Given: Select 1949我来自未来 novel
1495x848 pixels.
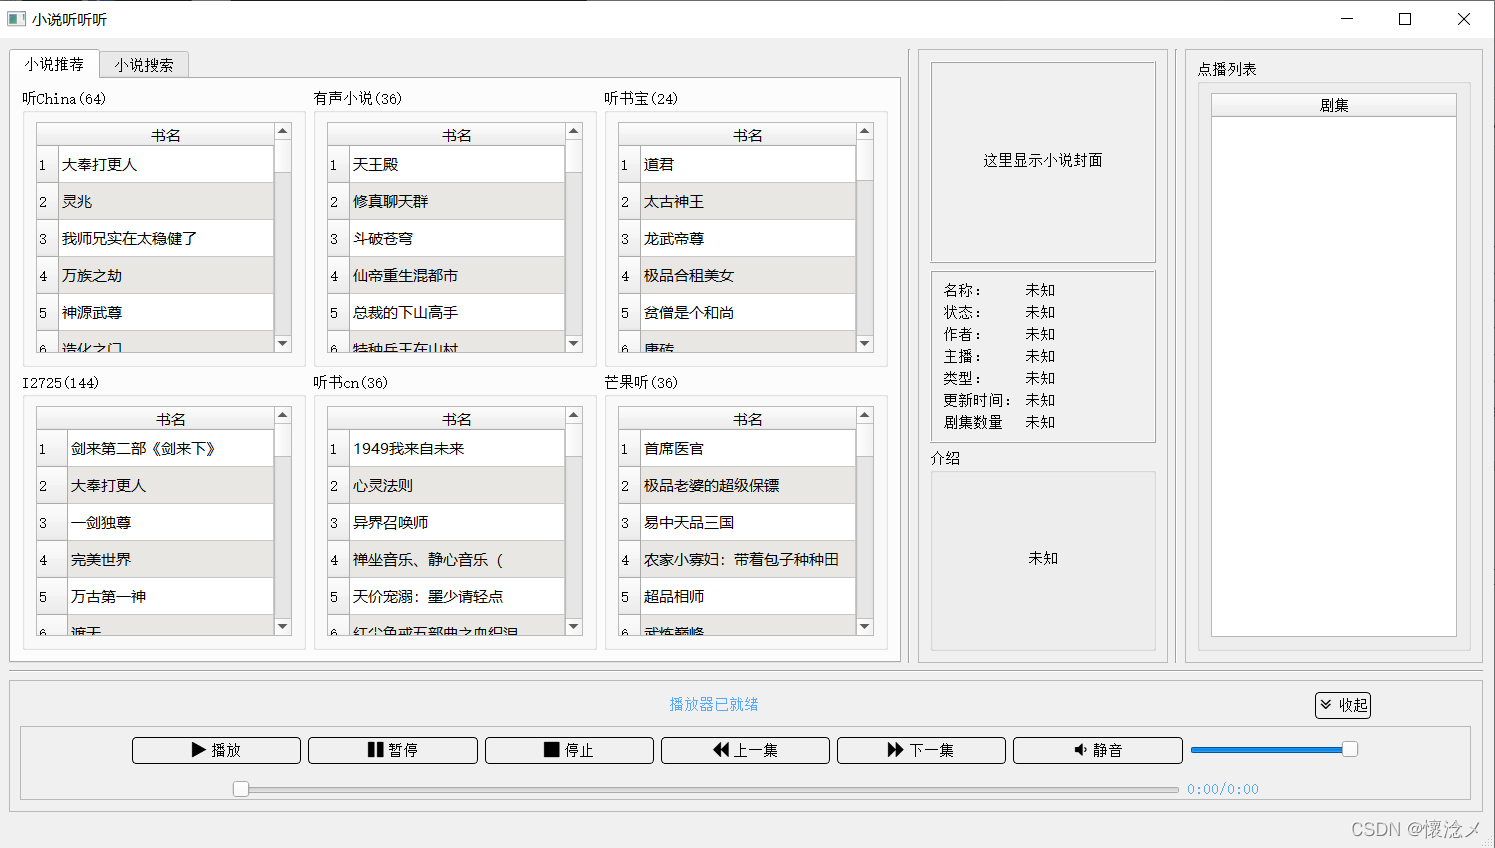Looking at the screenshot, I should (x=457, y=448).
